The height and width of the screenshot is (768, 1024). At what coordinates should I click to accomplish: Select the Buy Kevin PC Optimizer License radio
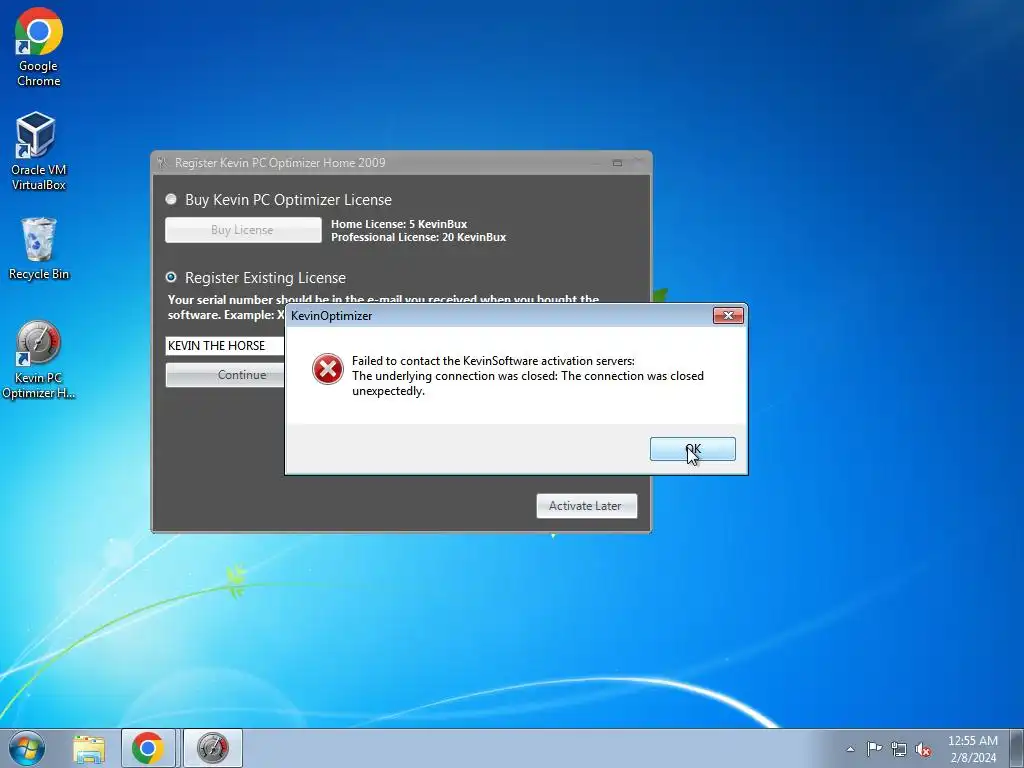(x=171, y=199)
